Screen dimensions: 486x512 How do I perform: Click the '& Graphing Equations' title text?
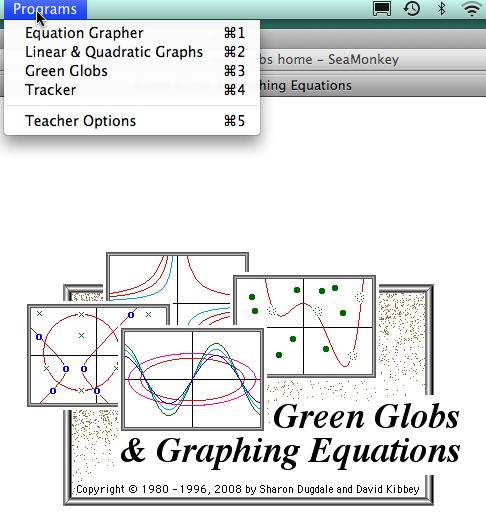[290, 452]
